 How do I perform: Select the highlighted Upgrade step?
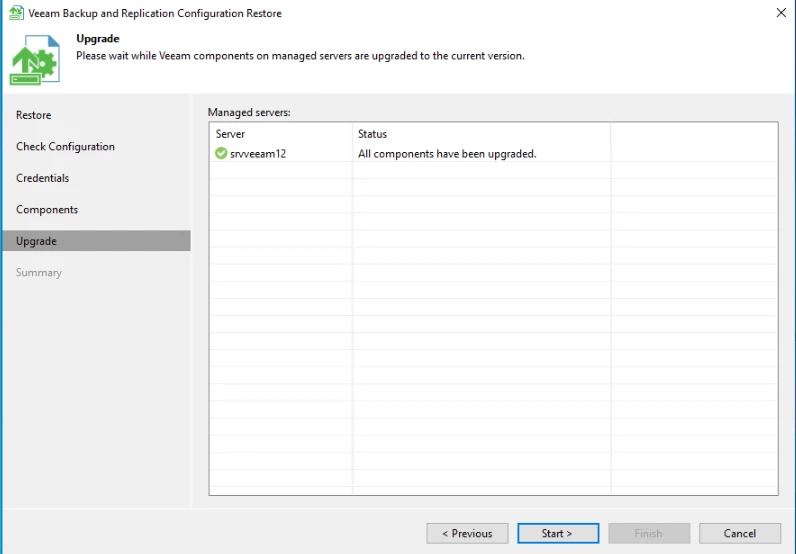point(96,241)
